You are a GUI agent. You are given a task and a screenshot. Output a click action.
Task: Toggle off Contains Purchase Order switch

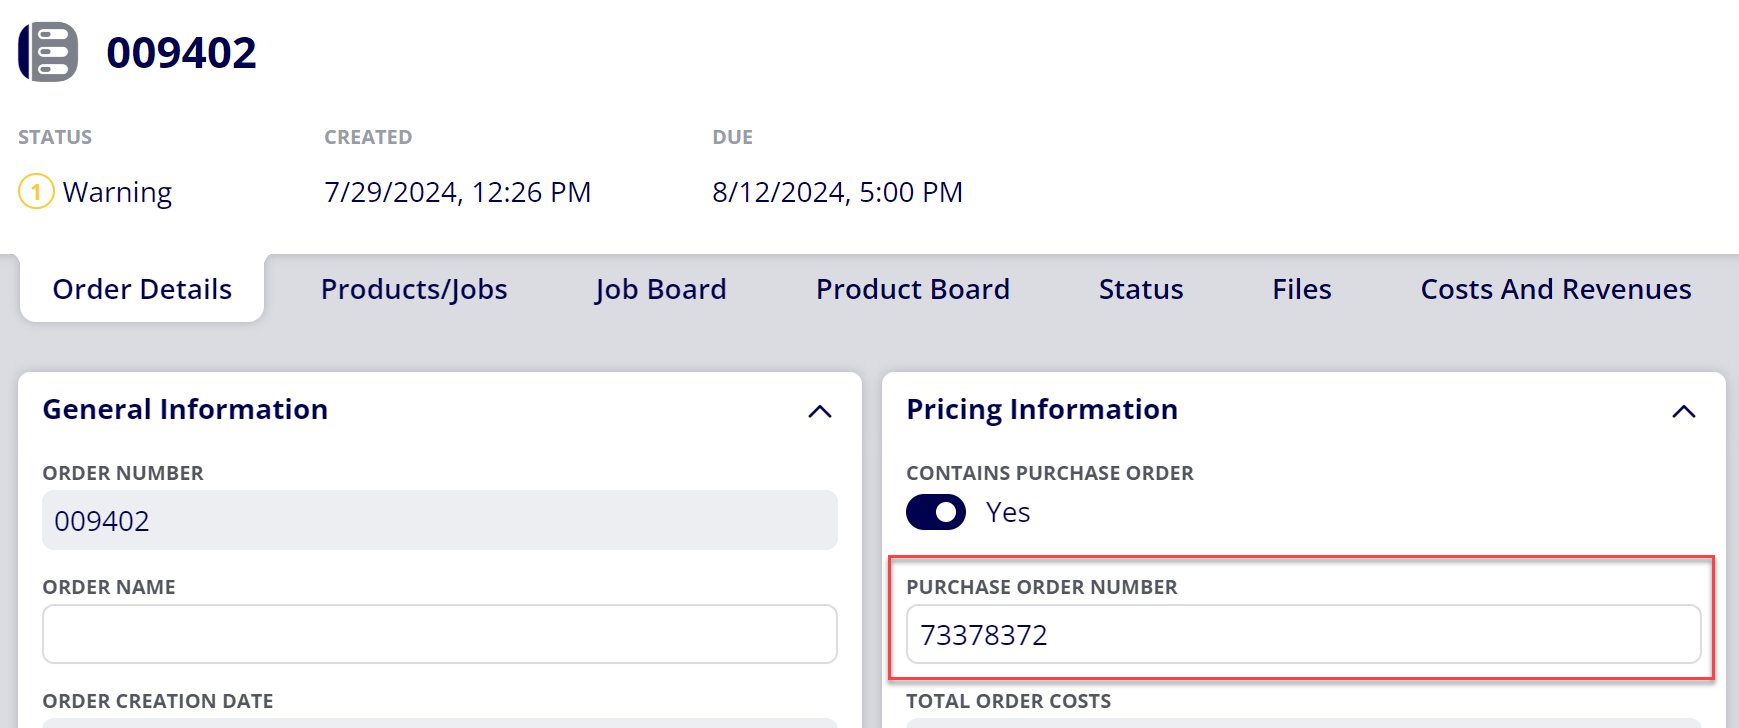[x=936, y=512]
